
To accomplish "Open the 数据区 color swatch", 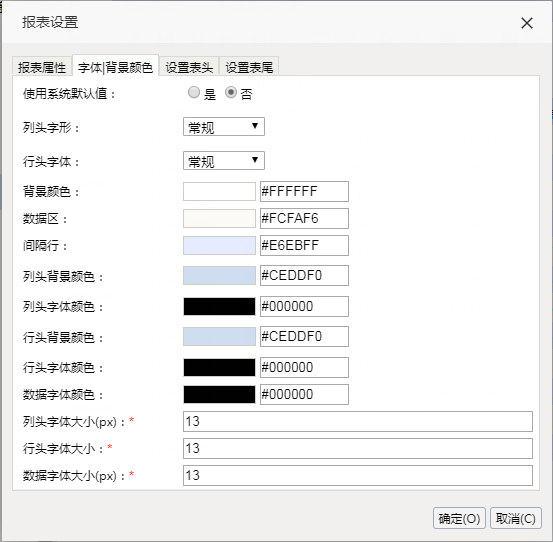I will 219,219.
